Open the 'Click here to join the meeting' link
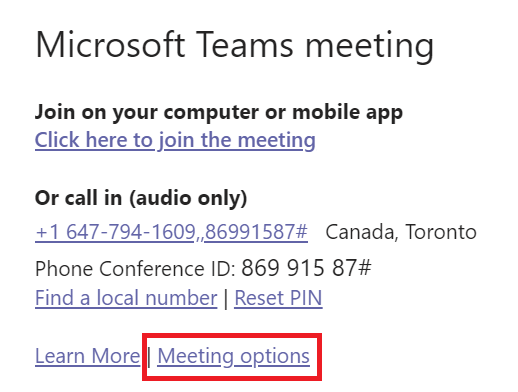 pos(175,140)
